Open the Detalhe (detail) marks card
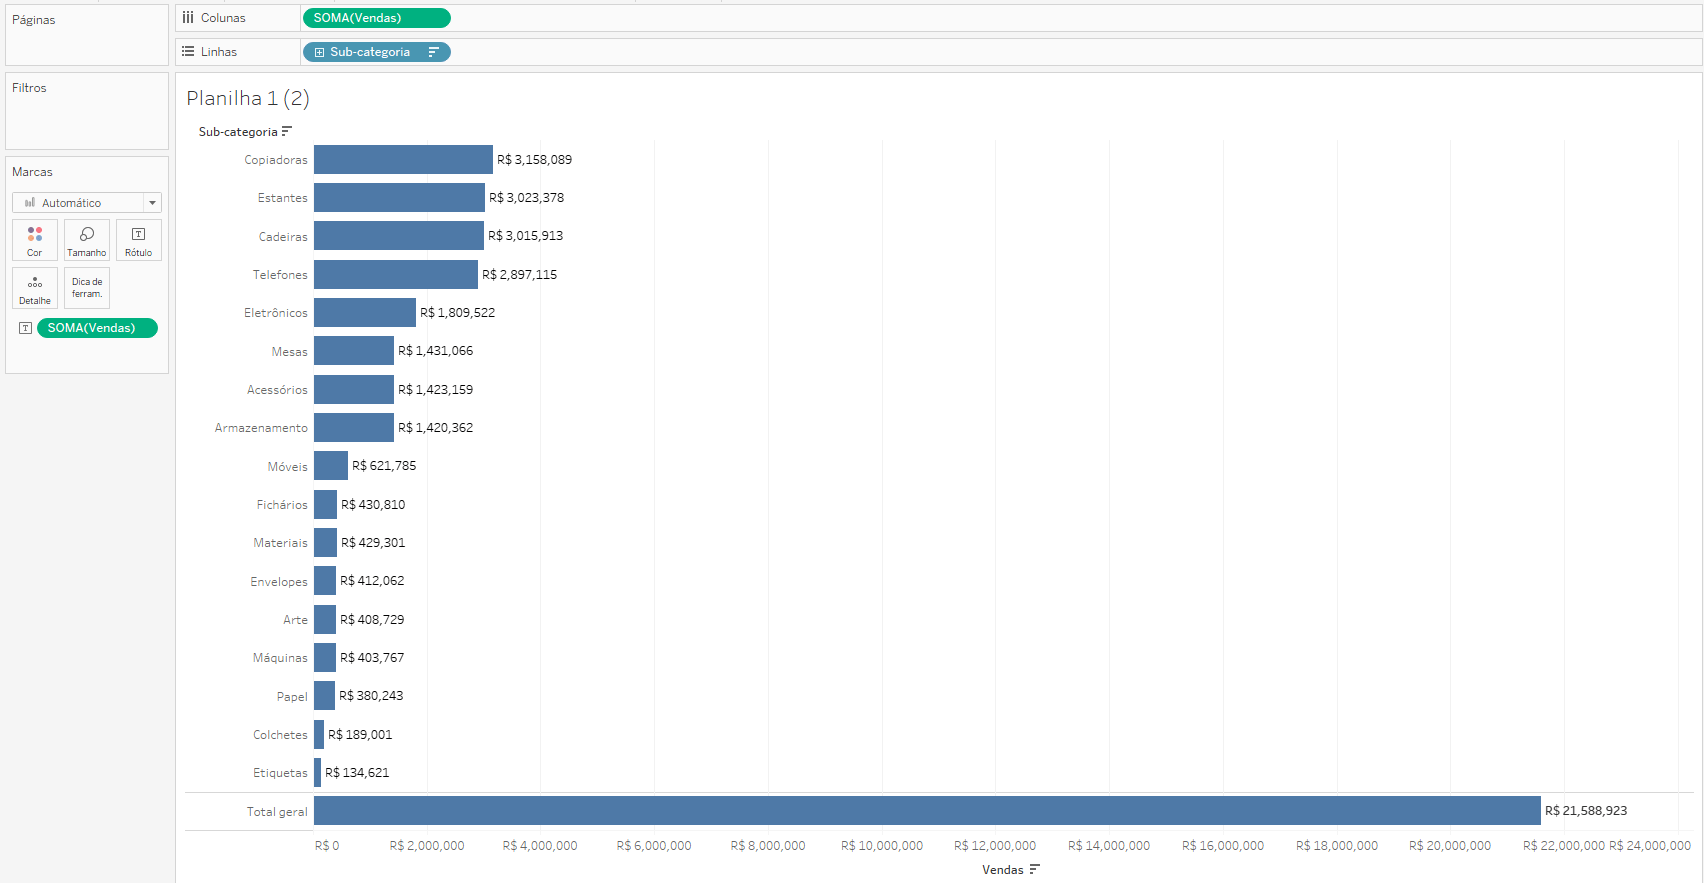The width and height of the screenshot is (1704, 883). pos(35,288)
